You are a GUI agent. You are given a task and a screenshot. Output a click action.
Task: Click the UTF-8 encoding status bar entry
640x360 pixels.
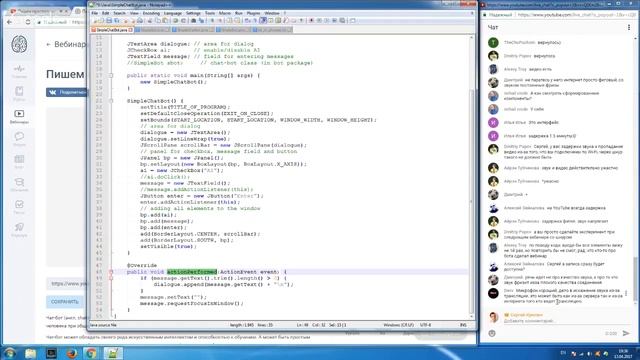[x=425, y=325]
